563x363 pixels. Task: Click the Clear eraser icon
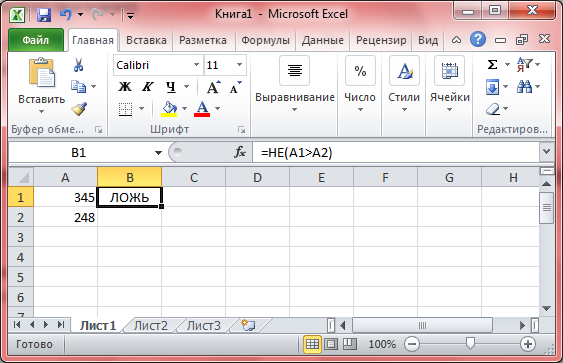pyautogui.click(x=493, y=109)
